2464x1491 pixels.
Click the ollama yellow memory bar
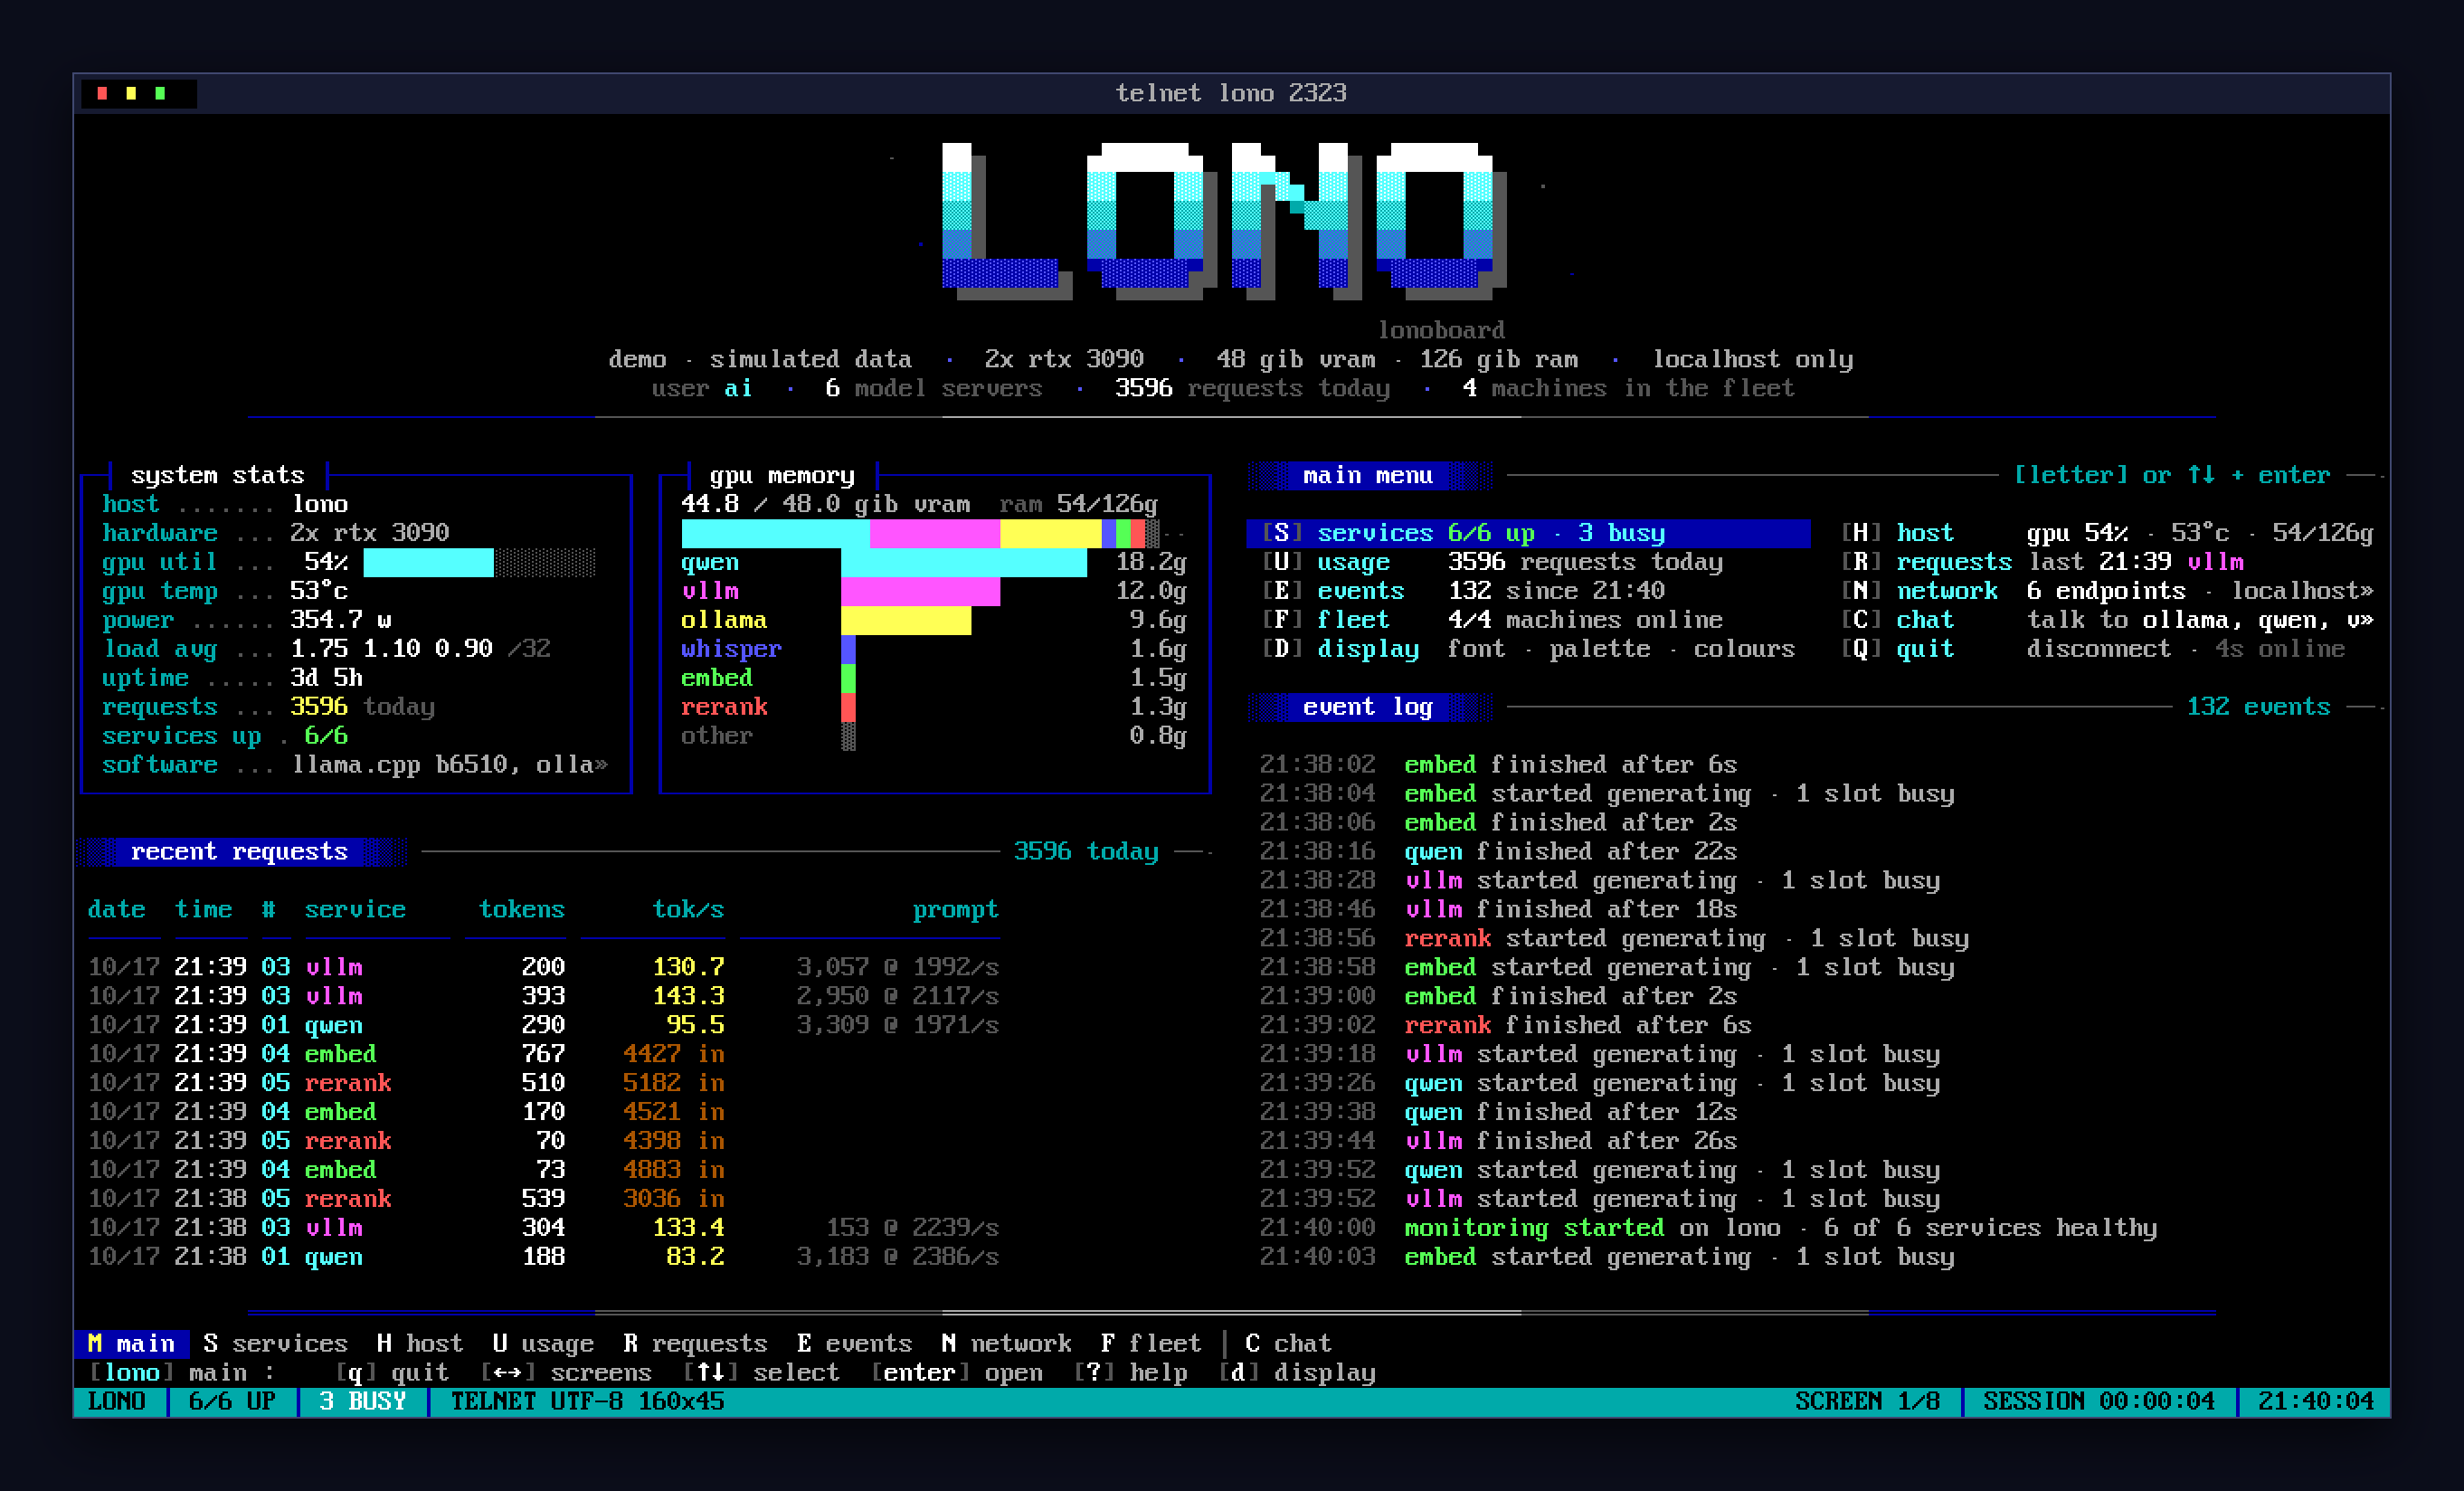[x=906, y=620]
